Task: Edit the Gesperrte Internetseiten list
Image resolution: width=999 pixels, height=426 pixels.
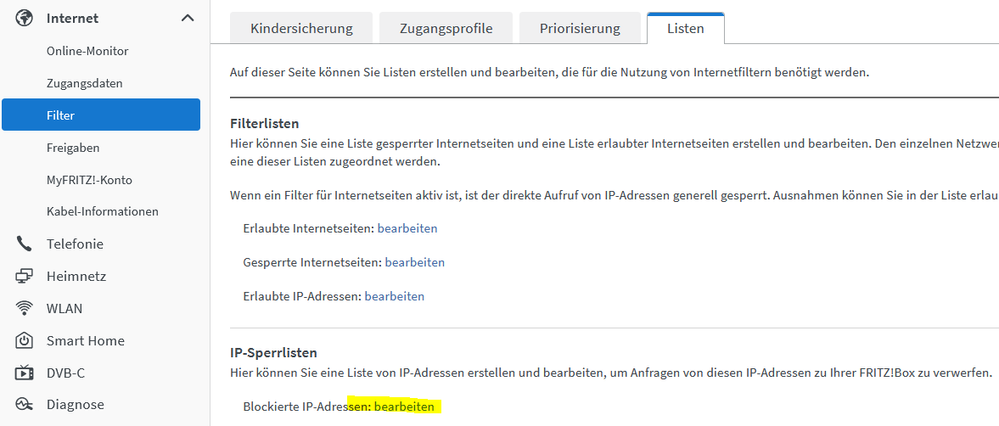Action: [414, 262]
